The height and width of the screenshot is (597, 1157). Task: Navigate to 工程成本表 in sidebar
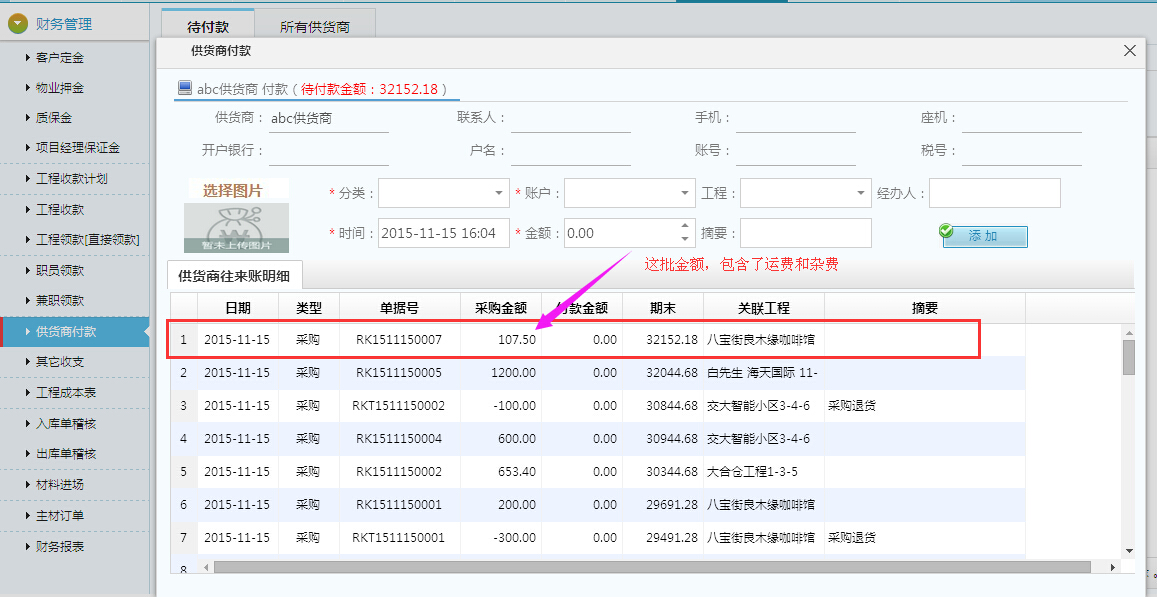[66, 393]
